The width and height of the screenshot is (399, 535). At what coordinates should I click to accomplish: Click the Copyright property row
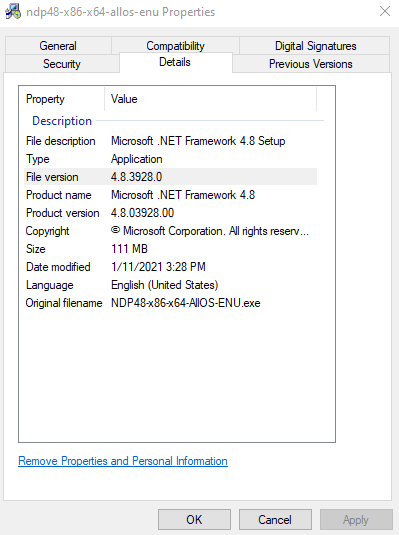tap(170, 231)
